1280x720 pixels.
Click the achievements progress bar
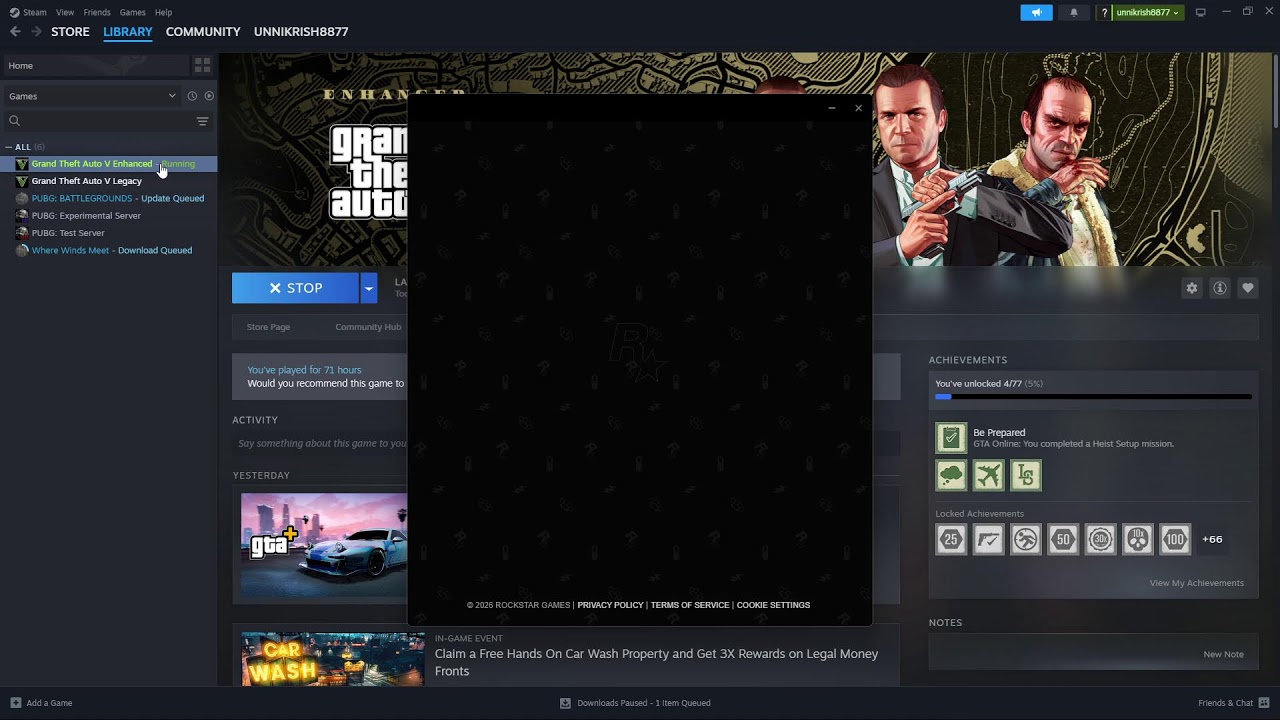tap(1093, 397)
